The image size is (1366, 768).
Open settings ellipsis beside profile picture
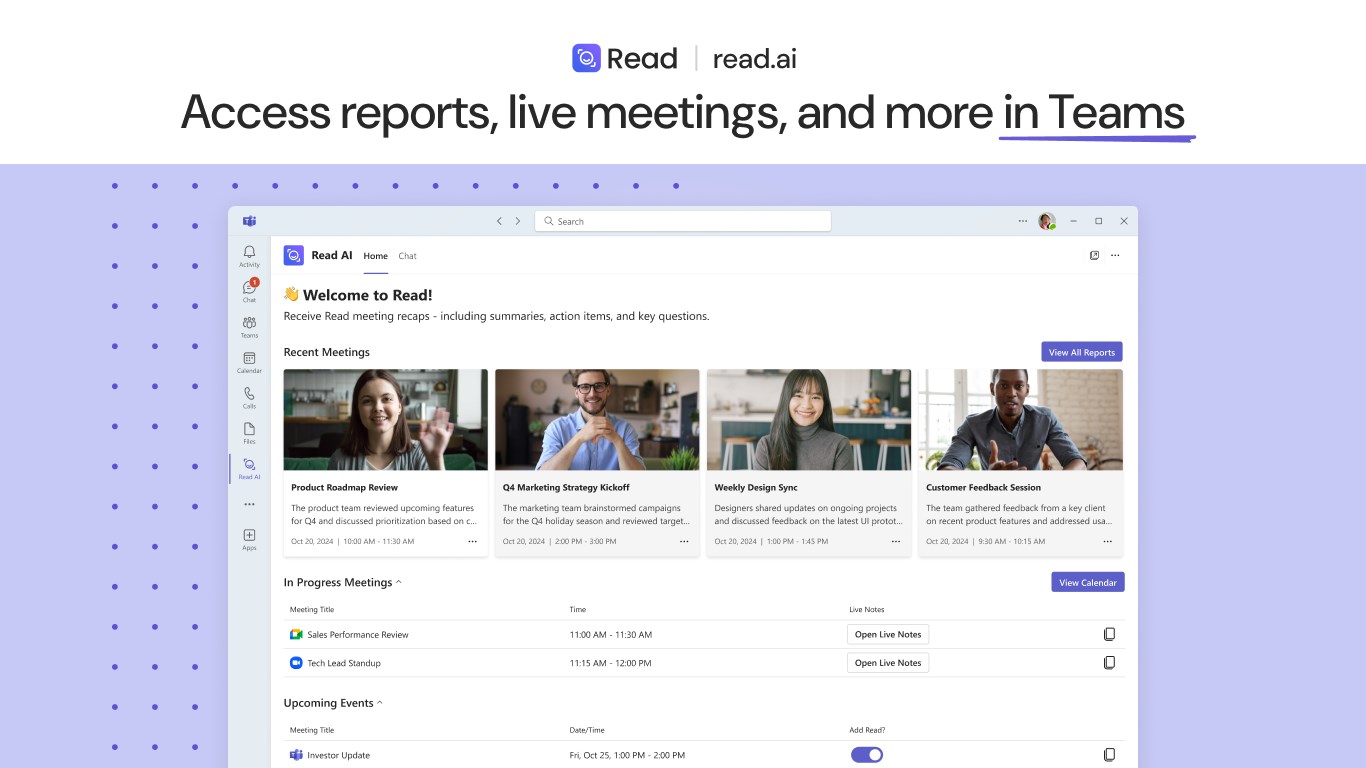pos(1022,221)
